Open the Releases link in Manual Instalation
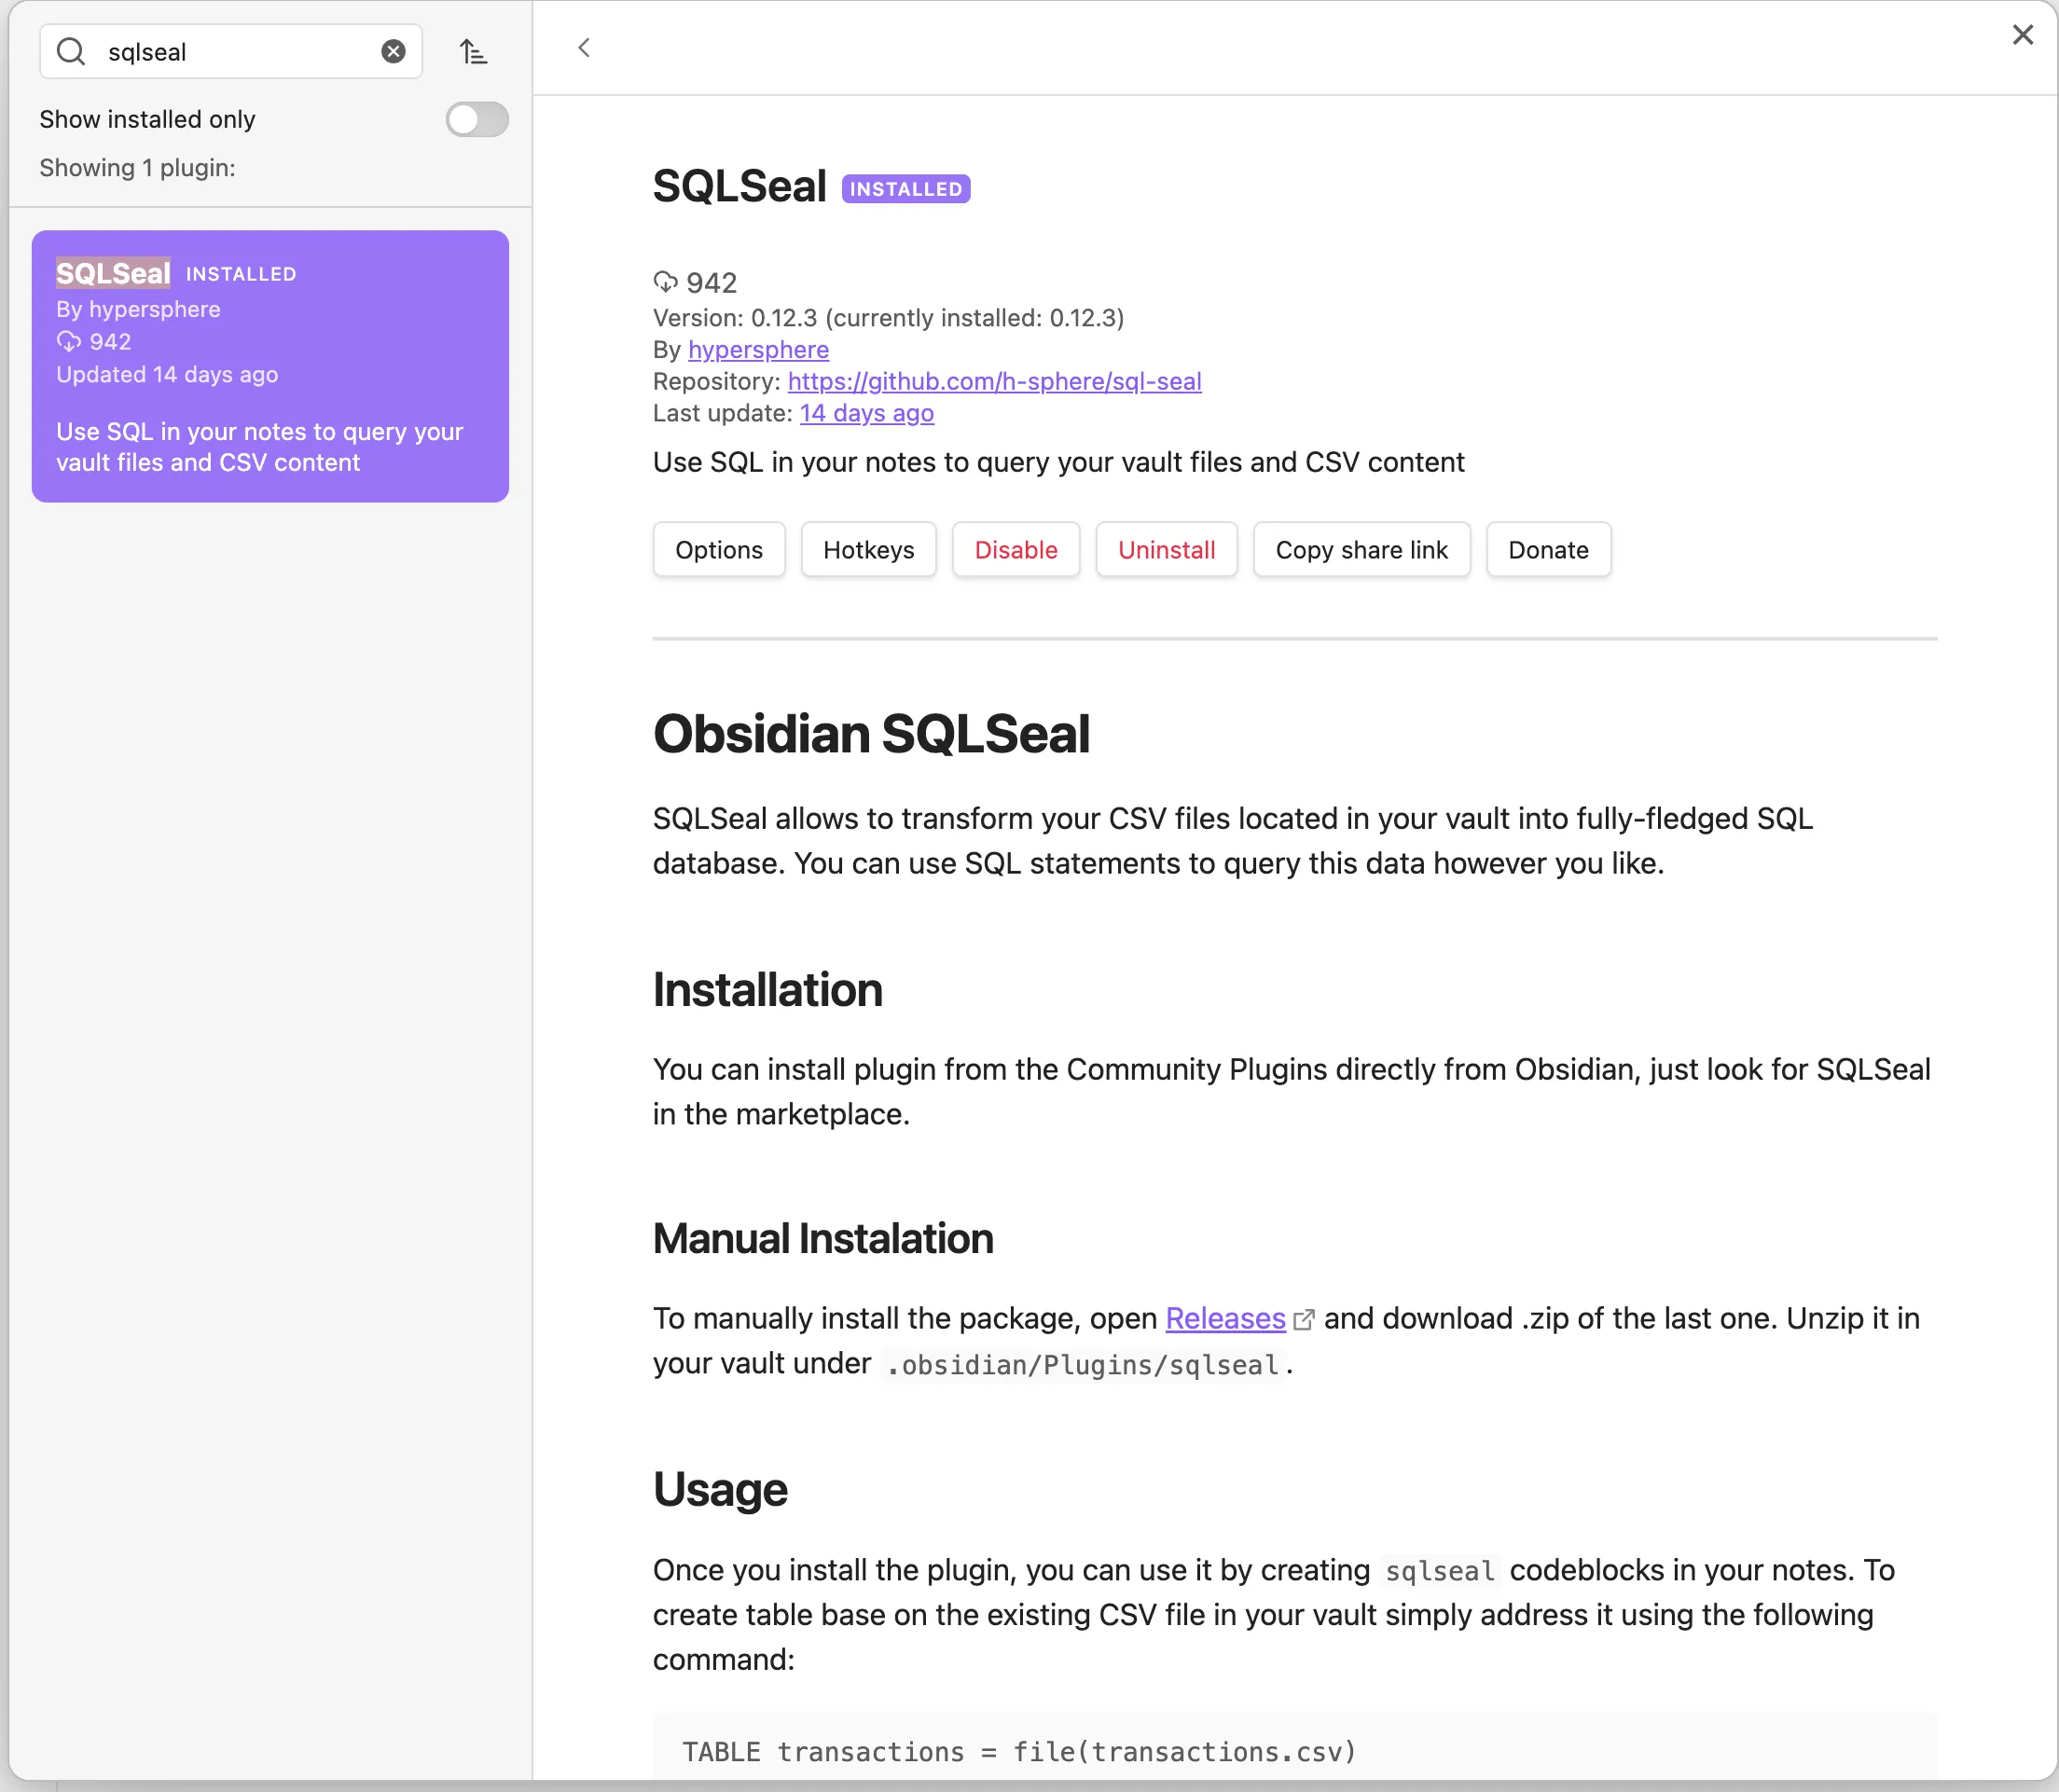The width and height of the screenshot is (2059, 1792). click(x=1224, y=1318)
